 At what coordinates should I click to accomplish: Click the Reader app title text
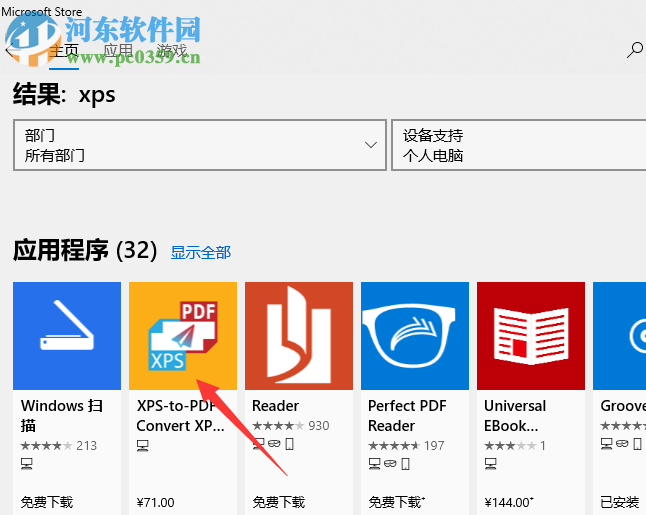click(x=275, y=406)
